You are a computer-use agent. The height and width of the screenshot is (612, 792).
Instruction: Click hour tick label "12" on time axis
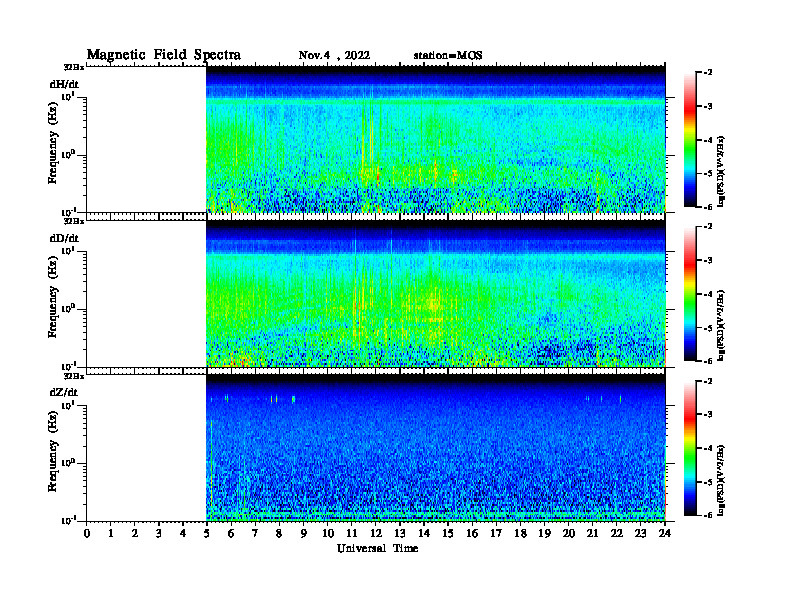point(376,534)
